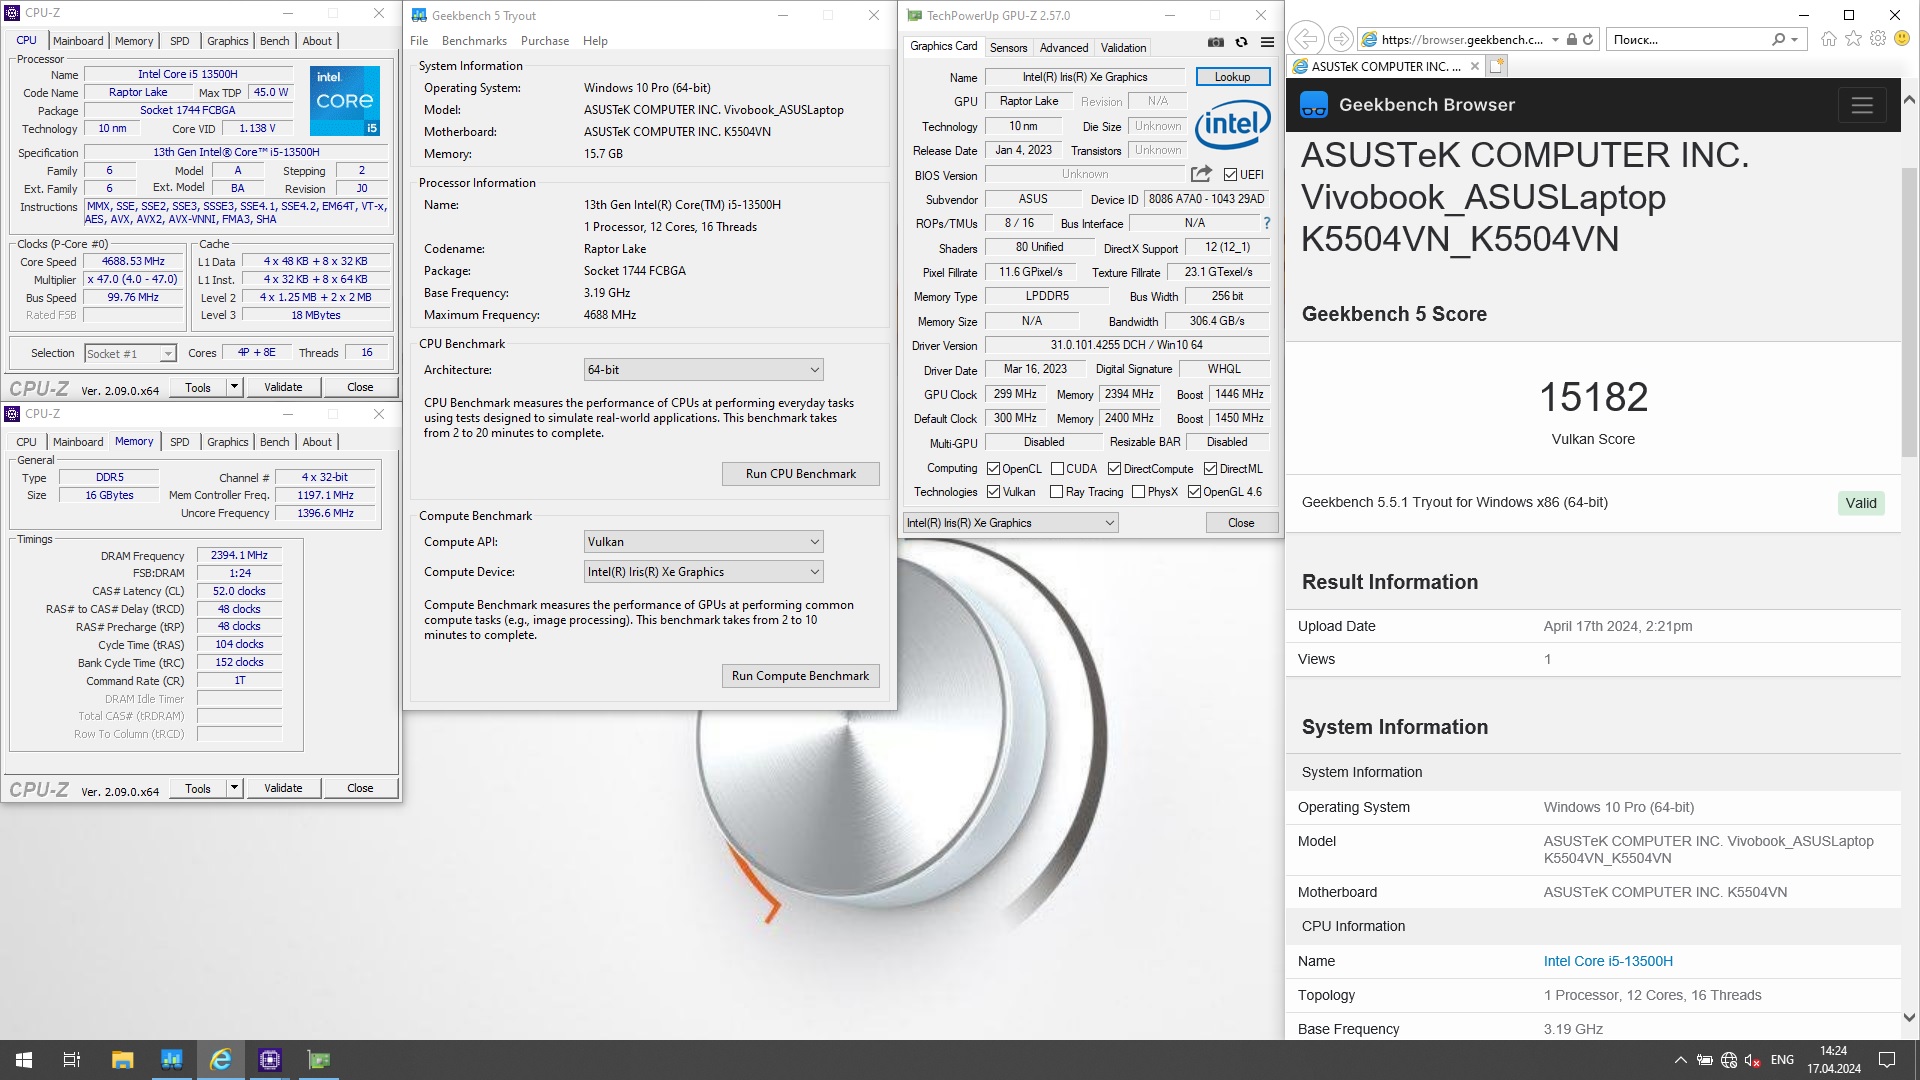
Task: Expand the Tools arrow in the top CPU-Z window
Action: (x=234, y=387)
